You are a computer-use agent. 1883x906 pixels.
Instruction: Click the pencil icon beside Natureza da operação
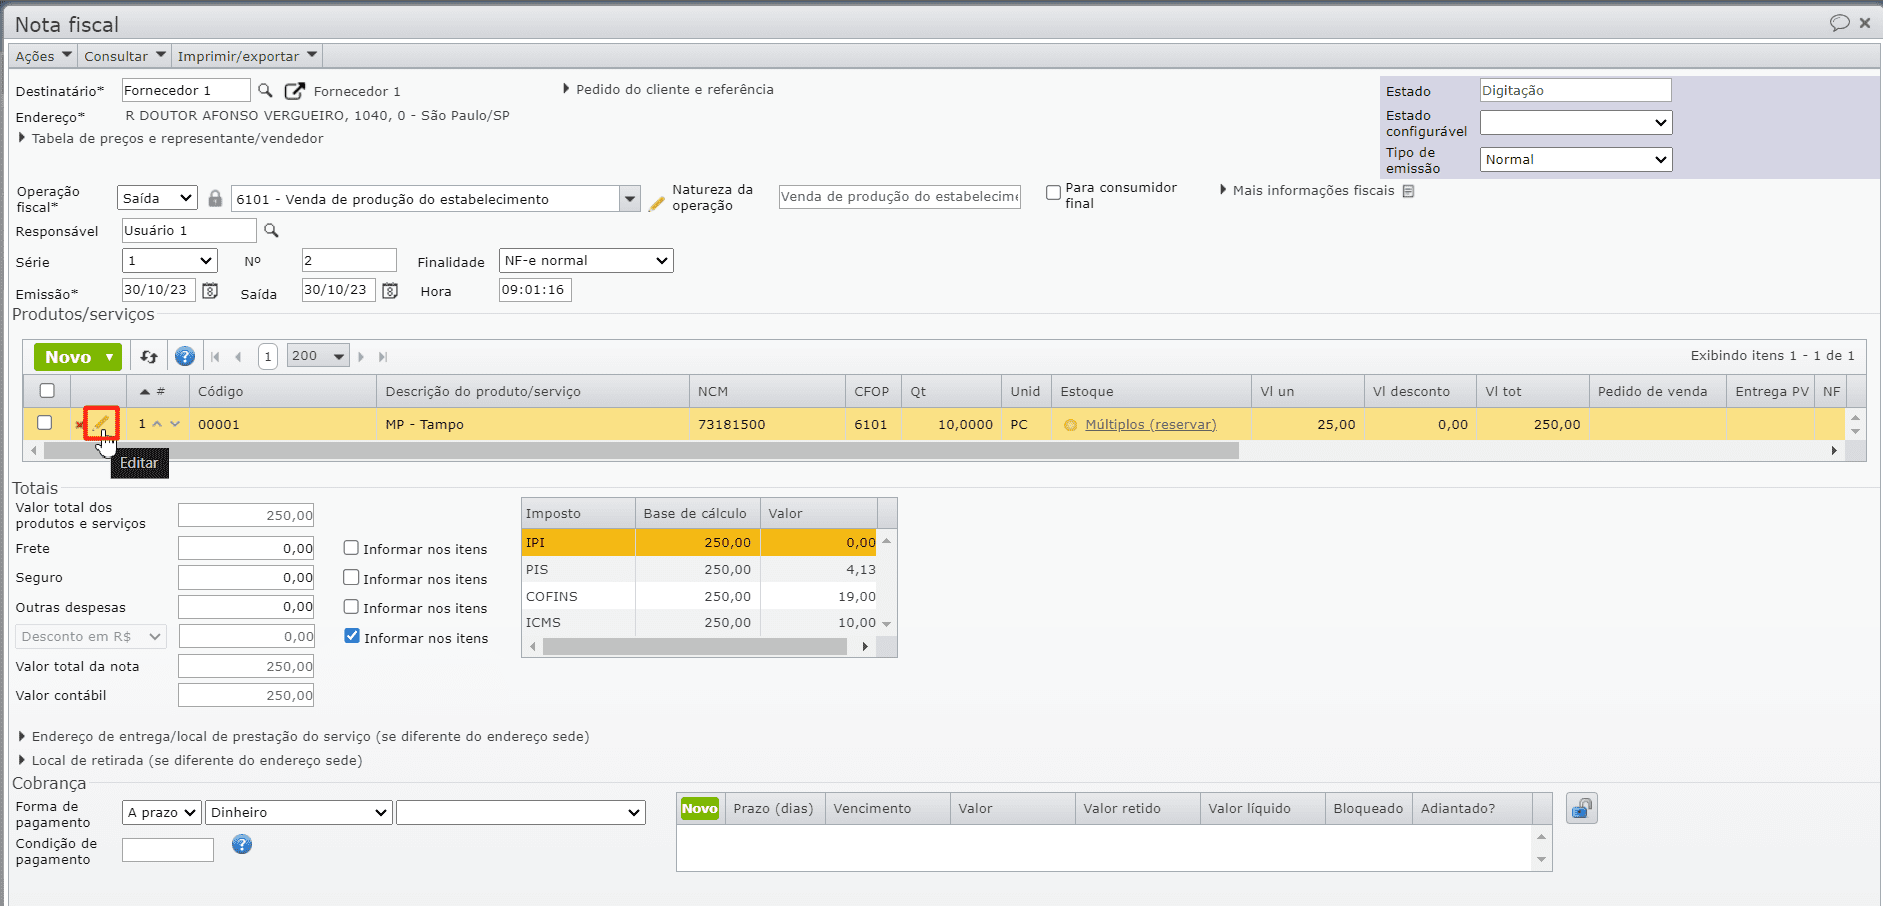pos(657,203)
